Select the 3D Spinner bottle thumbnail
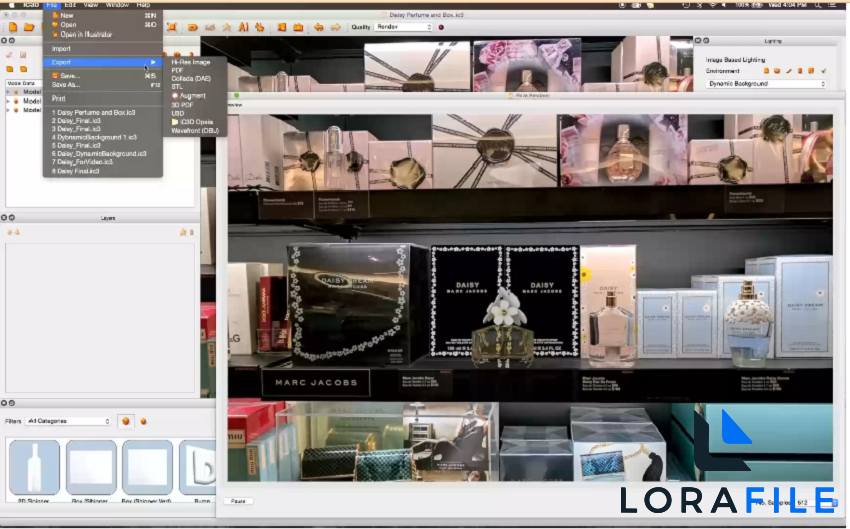850x529 pixels. pos(34,467)
